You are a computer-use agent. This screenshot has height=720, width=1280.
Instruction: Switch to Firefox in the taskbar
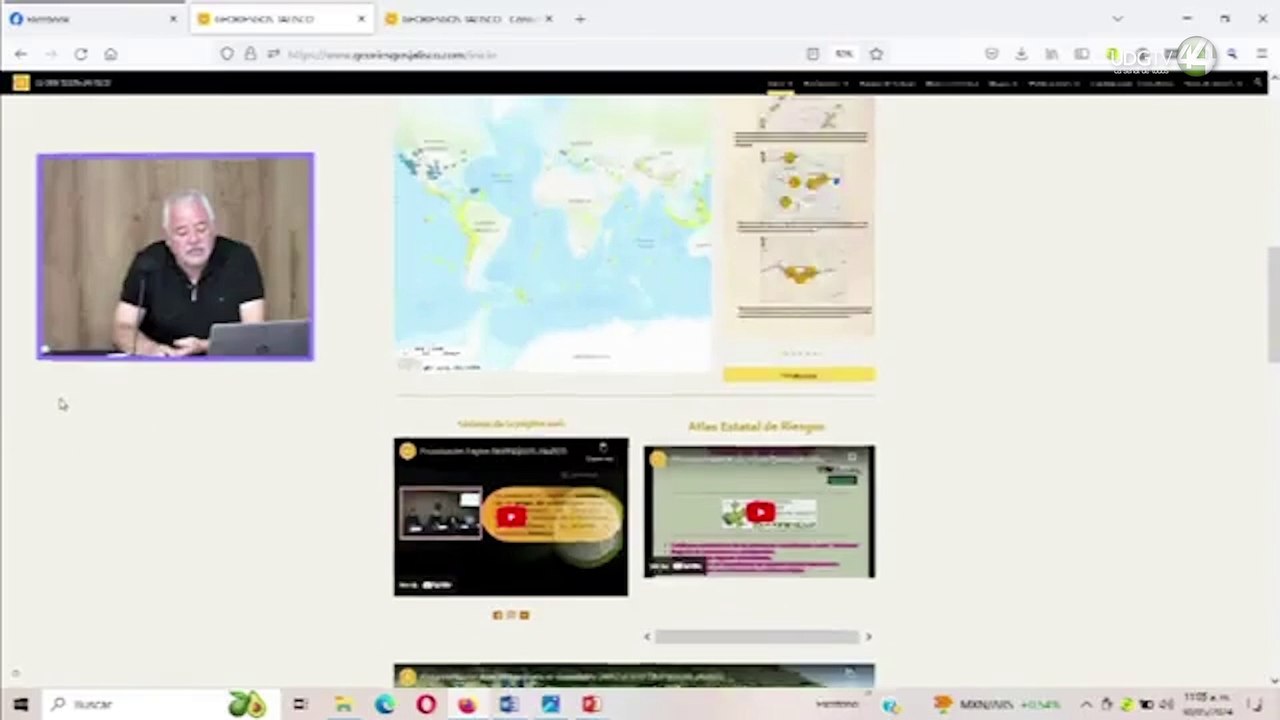click(x=467, y=705)
